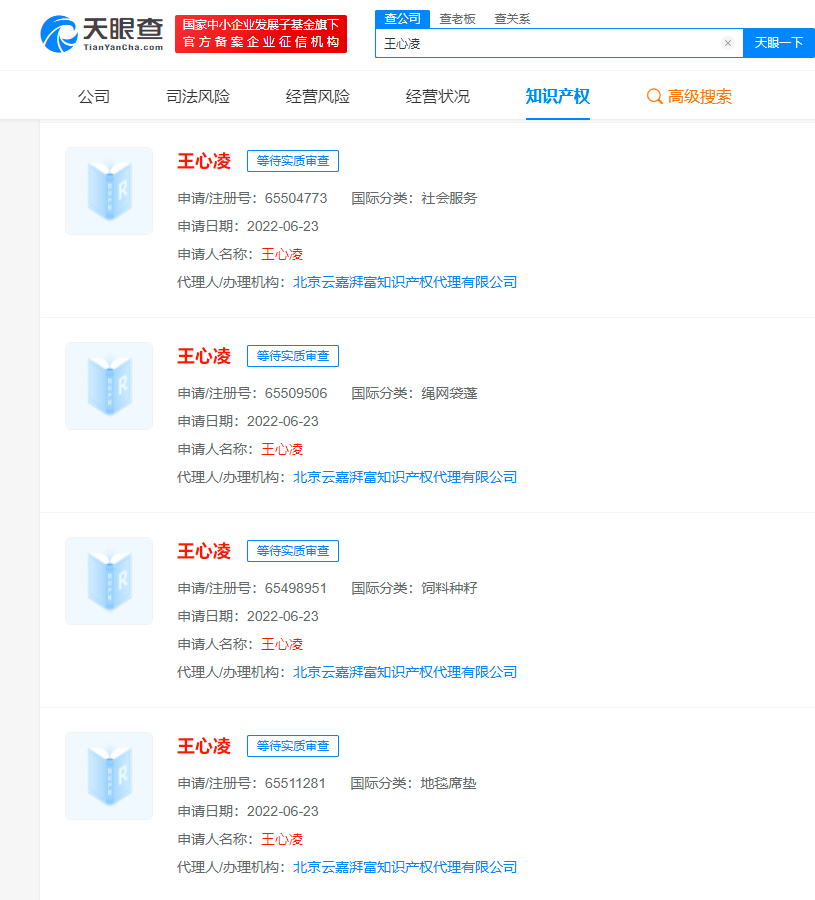This screenshot has width=815, height=900.
Task: Select the 查公司 search tab
Action: pos(402,19)
